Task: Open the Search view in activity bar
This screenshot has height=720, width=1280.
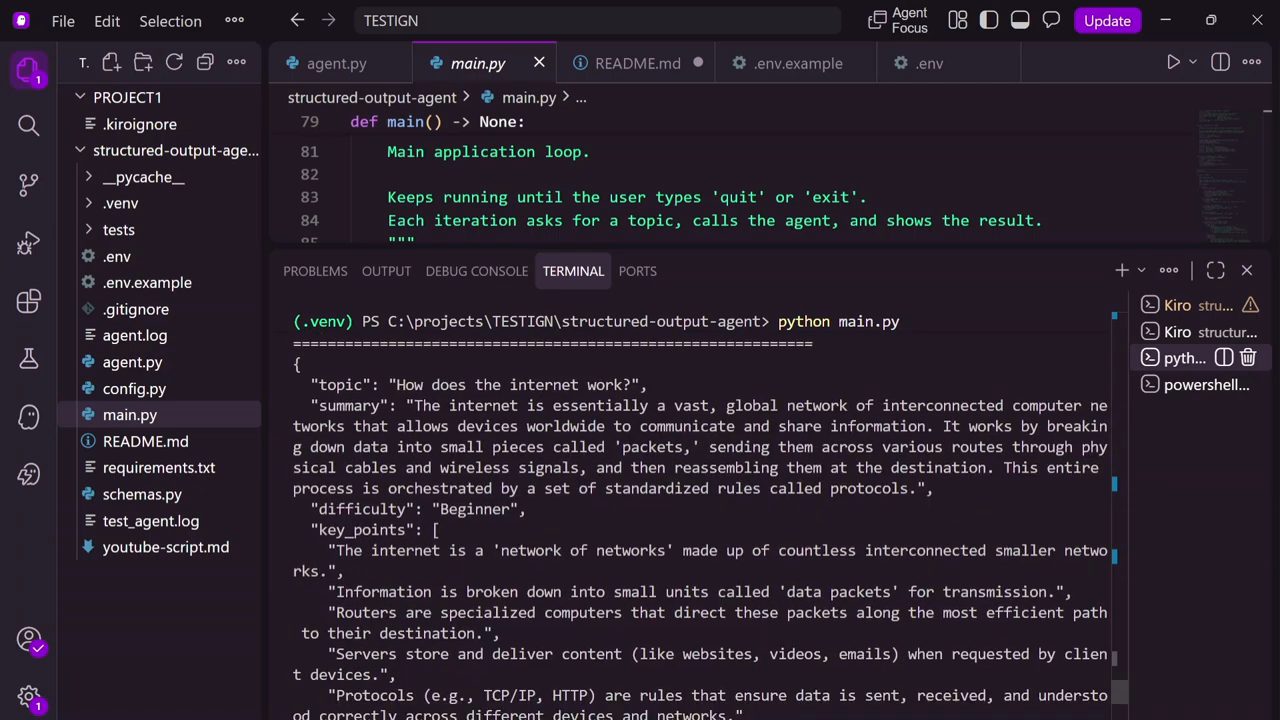Action: click(28, 125)
